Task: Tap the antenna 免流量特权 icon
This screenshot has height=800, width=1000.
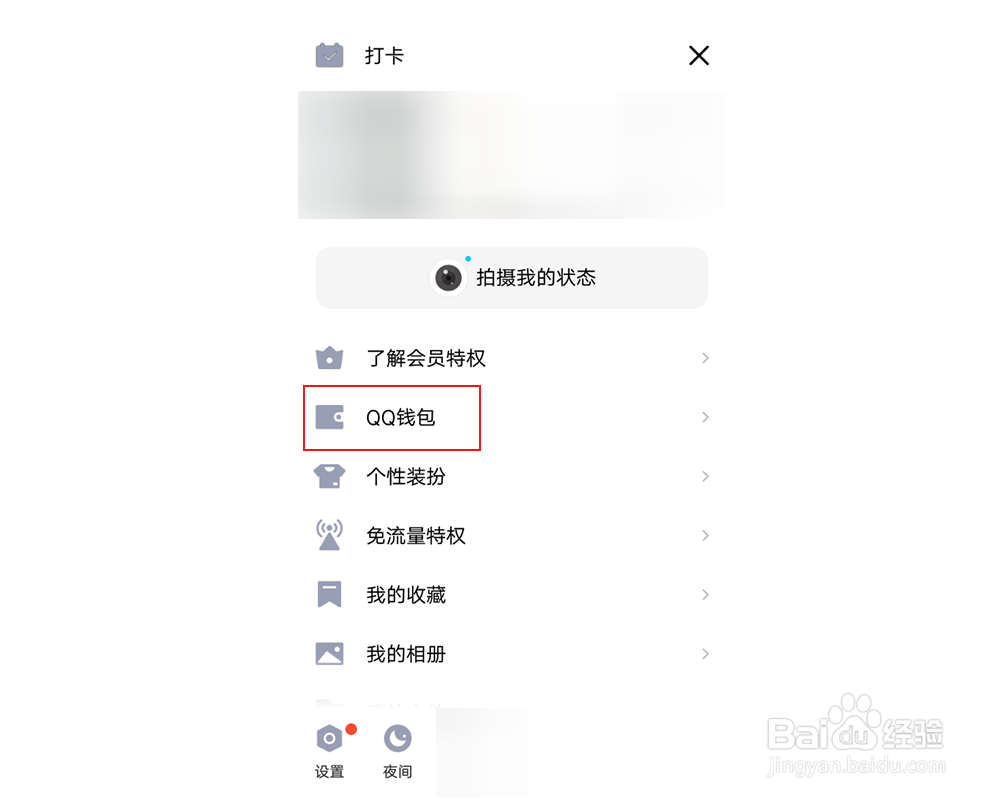Action: pos(329,535)
